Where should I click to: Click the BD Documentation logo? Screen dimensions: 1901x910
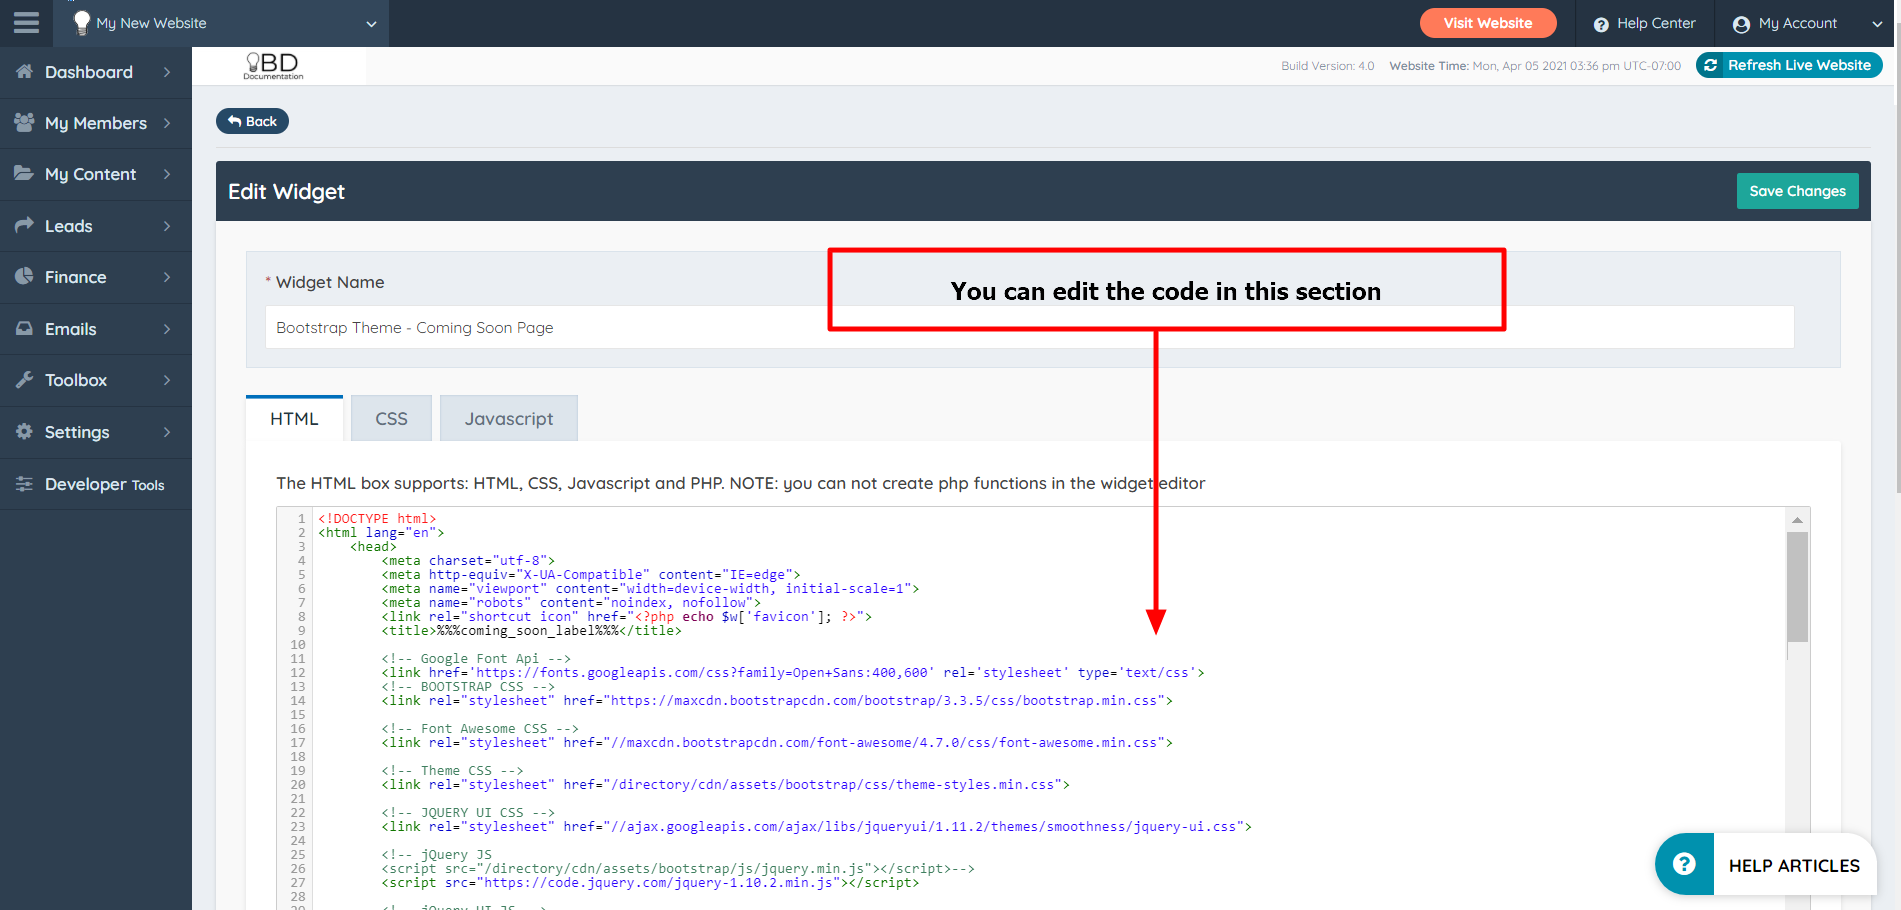click(x=273, y=66)
